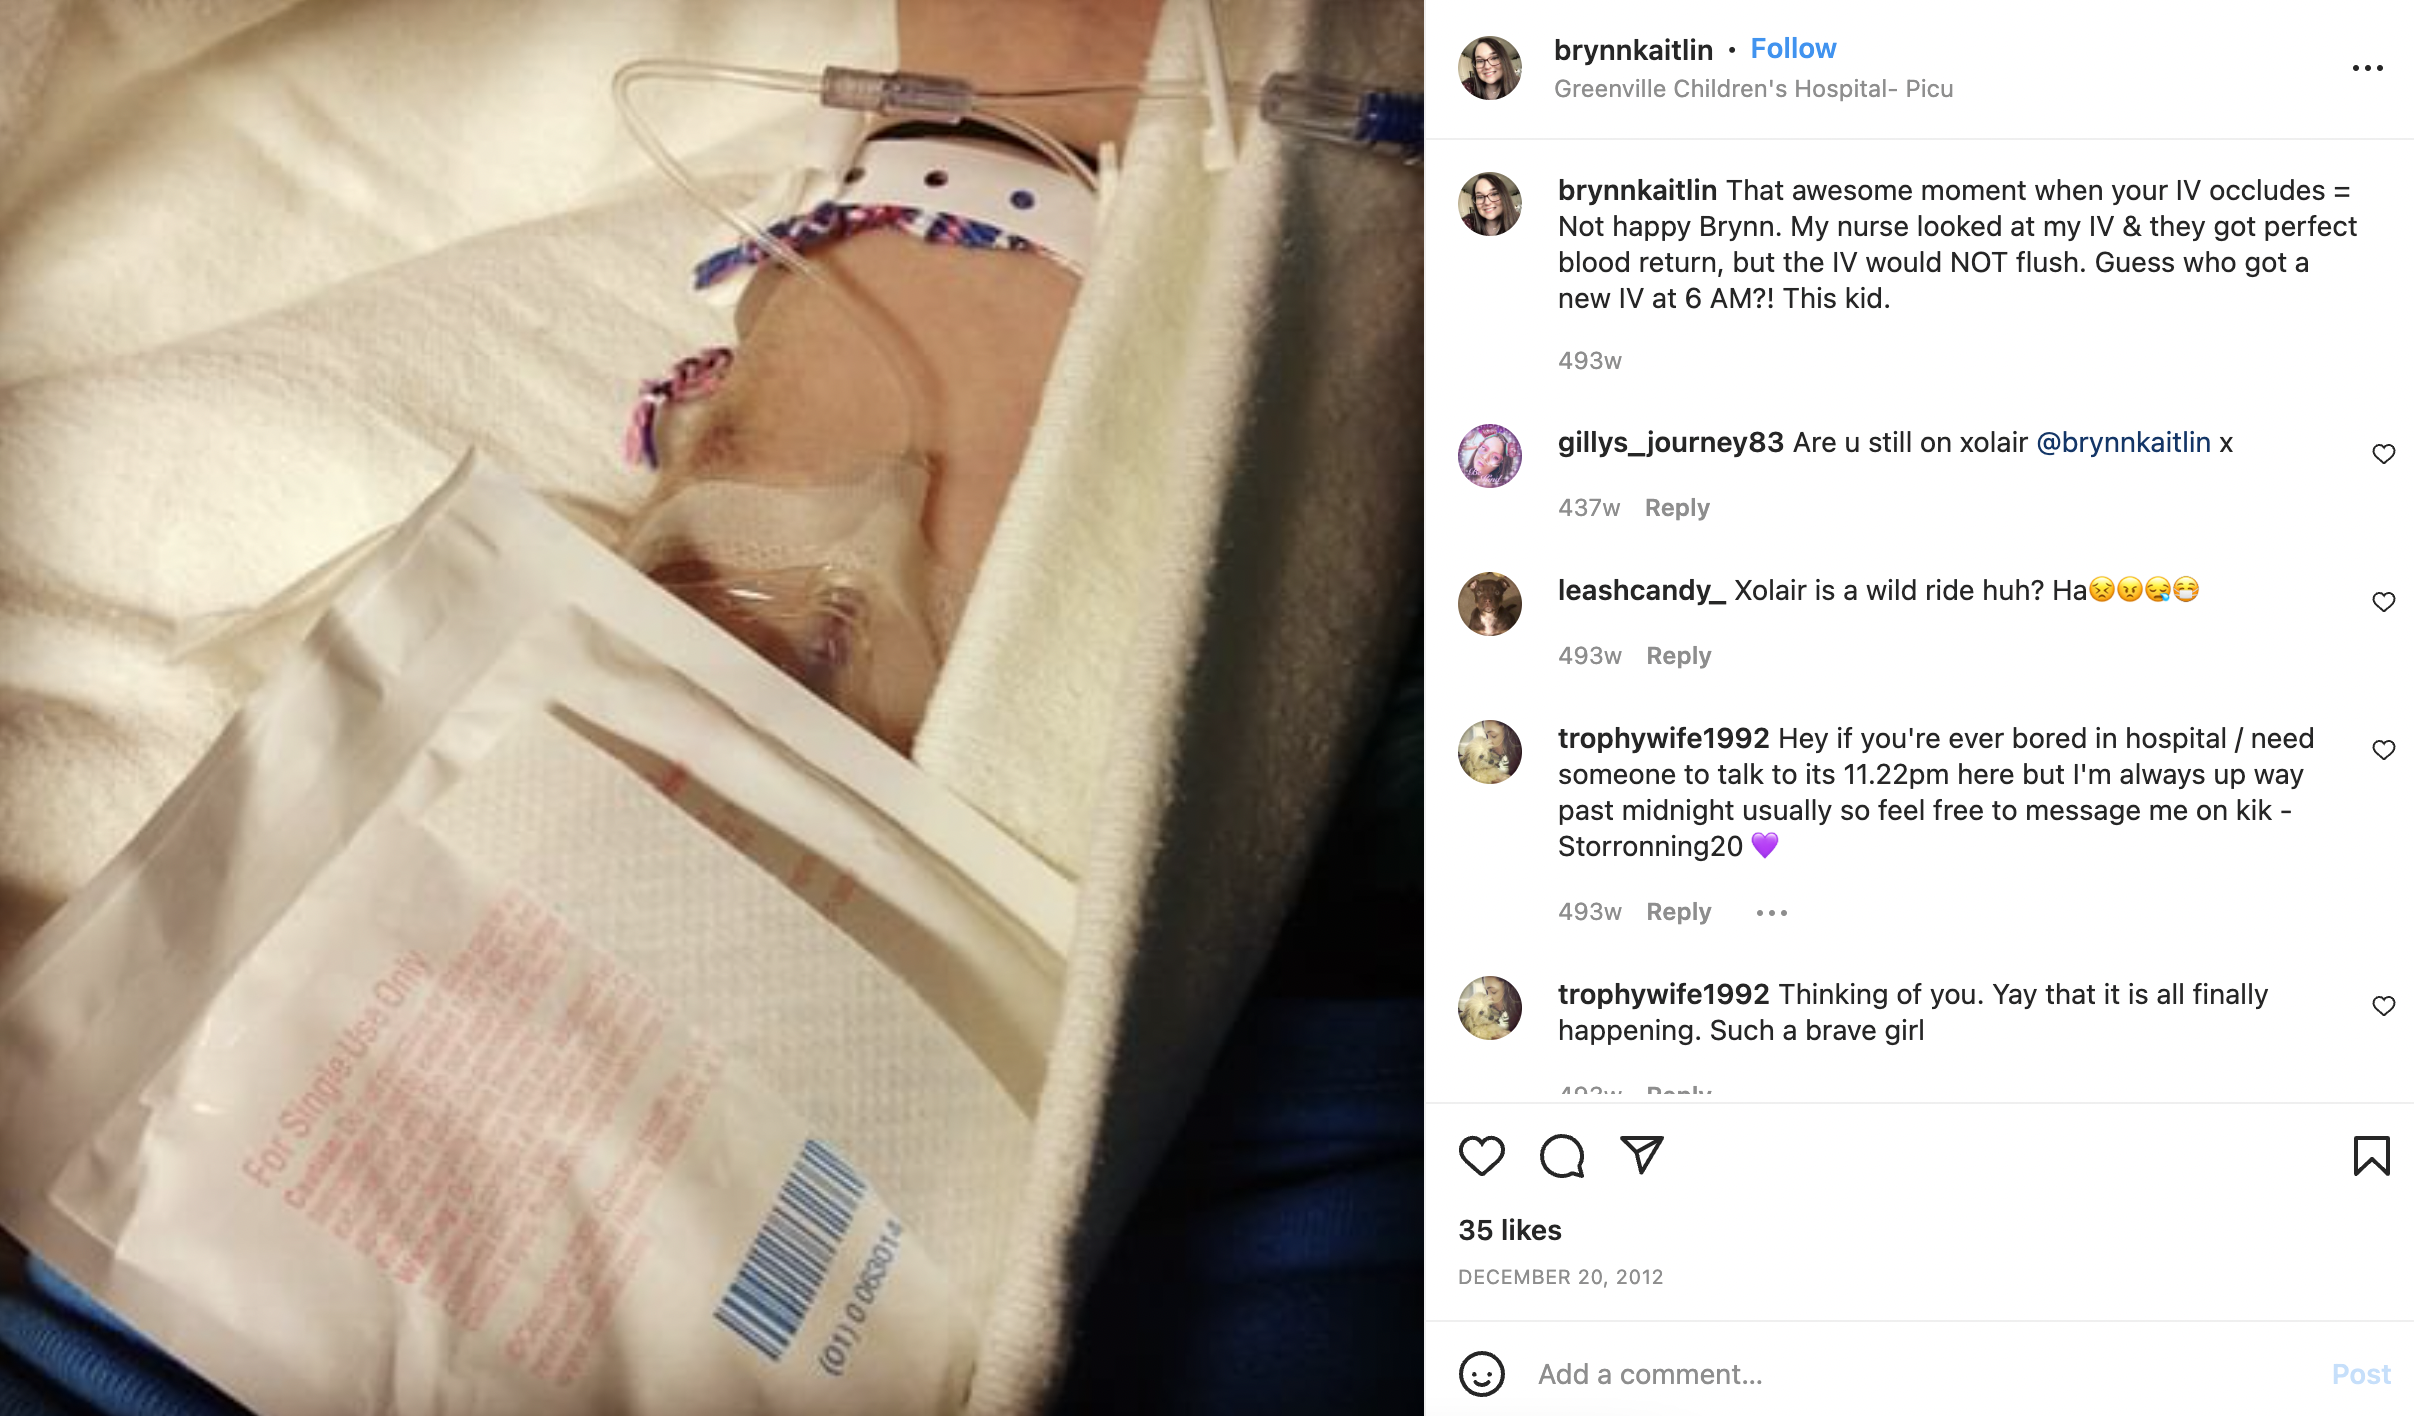This screenshot has height=1416, width=2414.
Task: Open the comment bubble icon
Action: pyautogui.click(x=1562, y=1156)
